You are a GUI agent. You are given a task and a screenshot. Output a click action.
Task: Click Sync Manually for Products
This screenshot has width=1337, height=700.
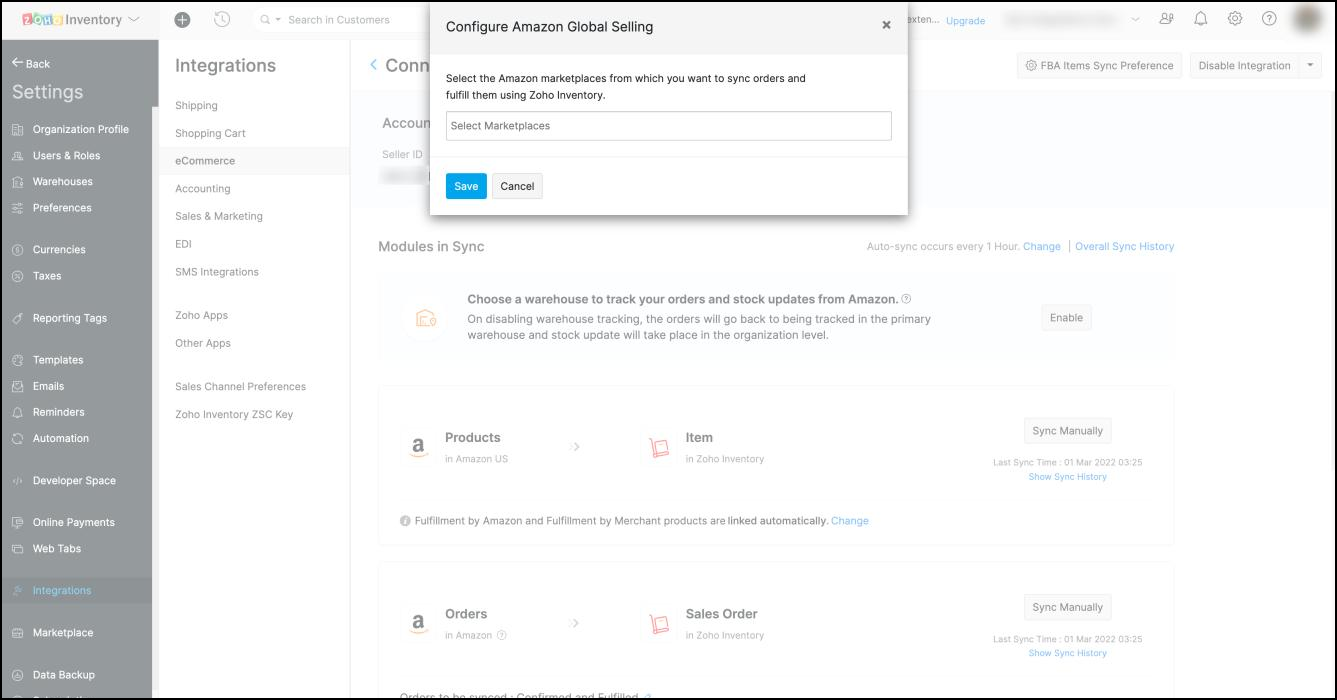[x=1067, y=431]
